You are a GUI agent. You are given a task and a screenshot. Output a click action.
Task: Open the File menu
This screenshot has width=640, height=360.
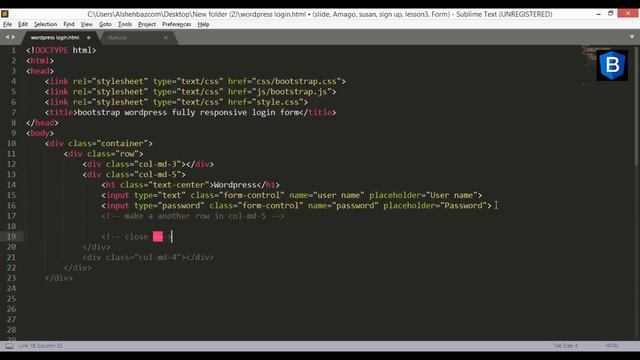tap(7, 24)
